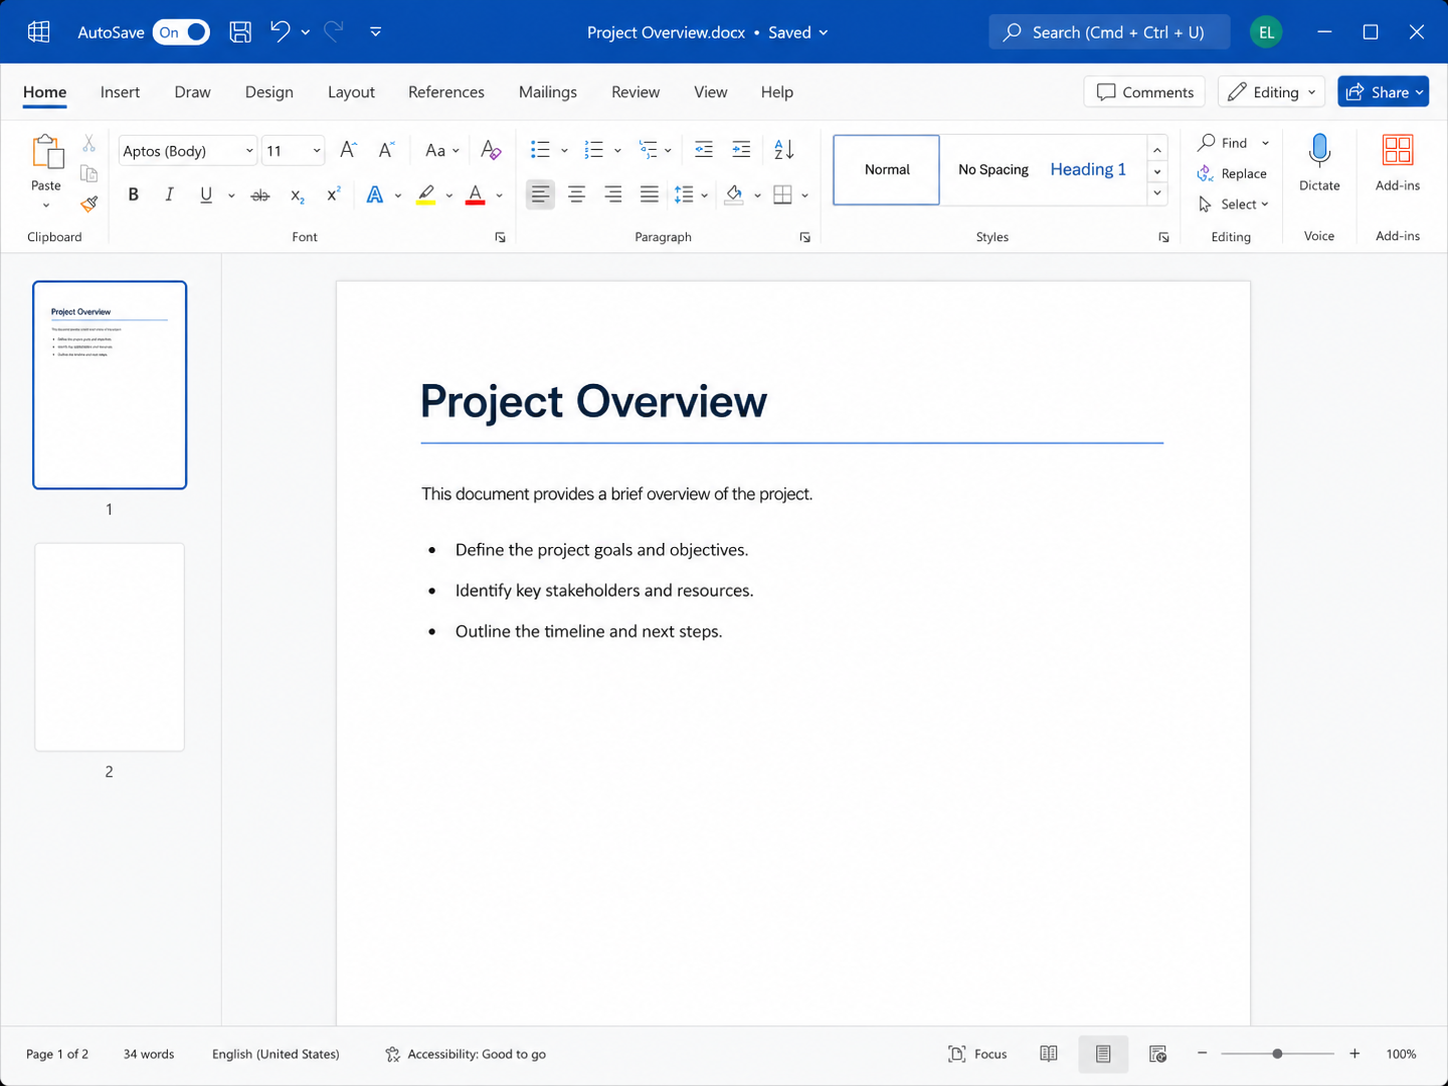
Task: Clear all formatting with the eraser A icon
Action: pyautogui.click(x=490, y=150)
